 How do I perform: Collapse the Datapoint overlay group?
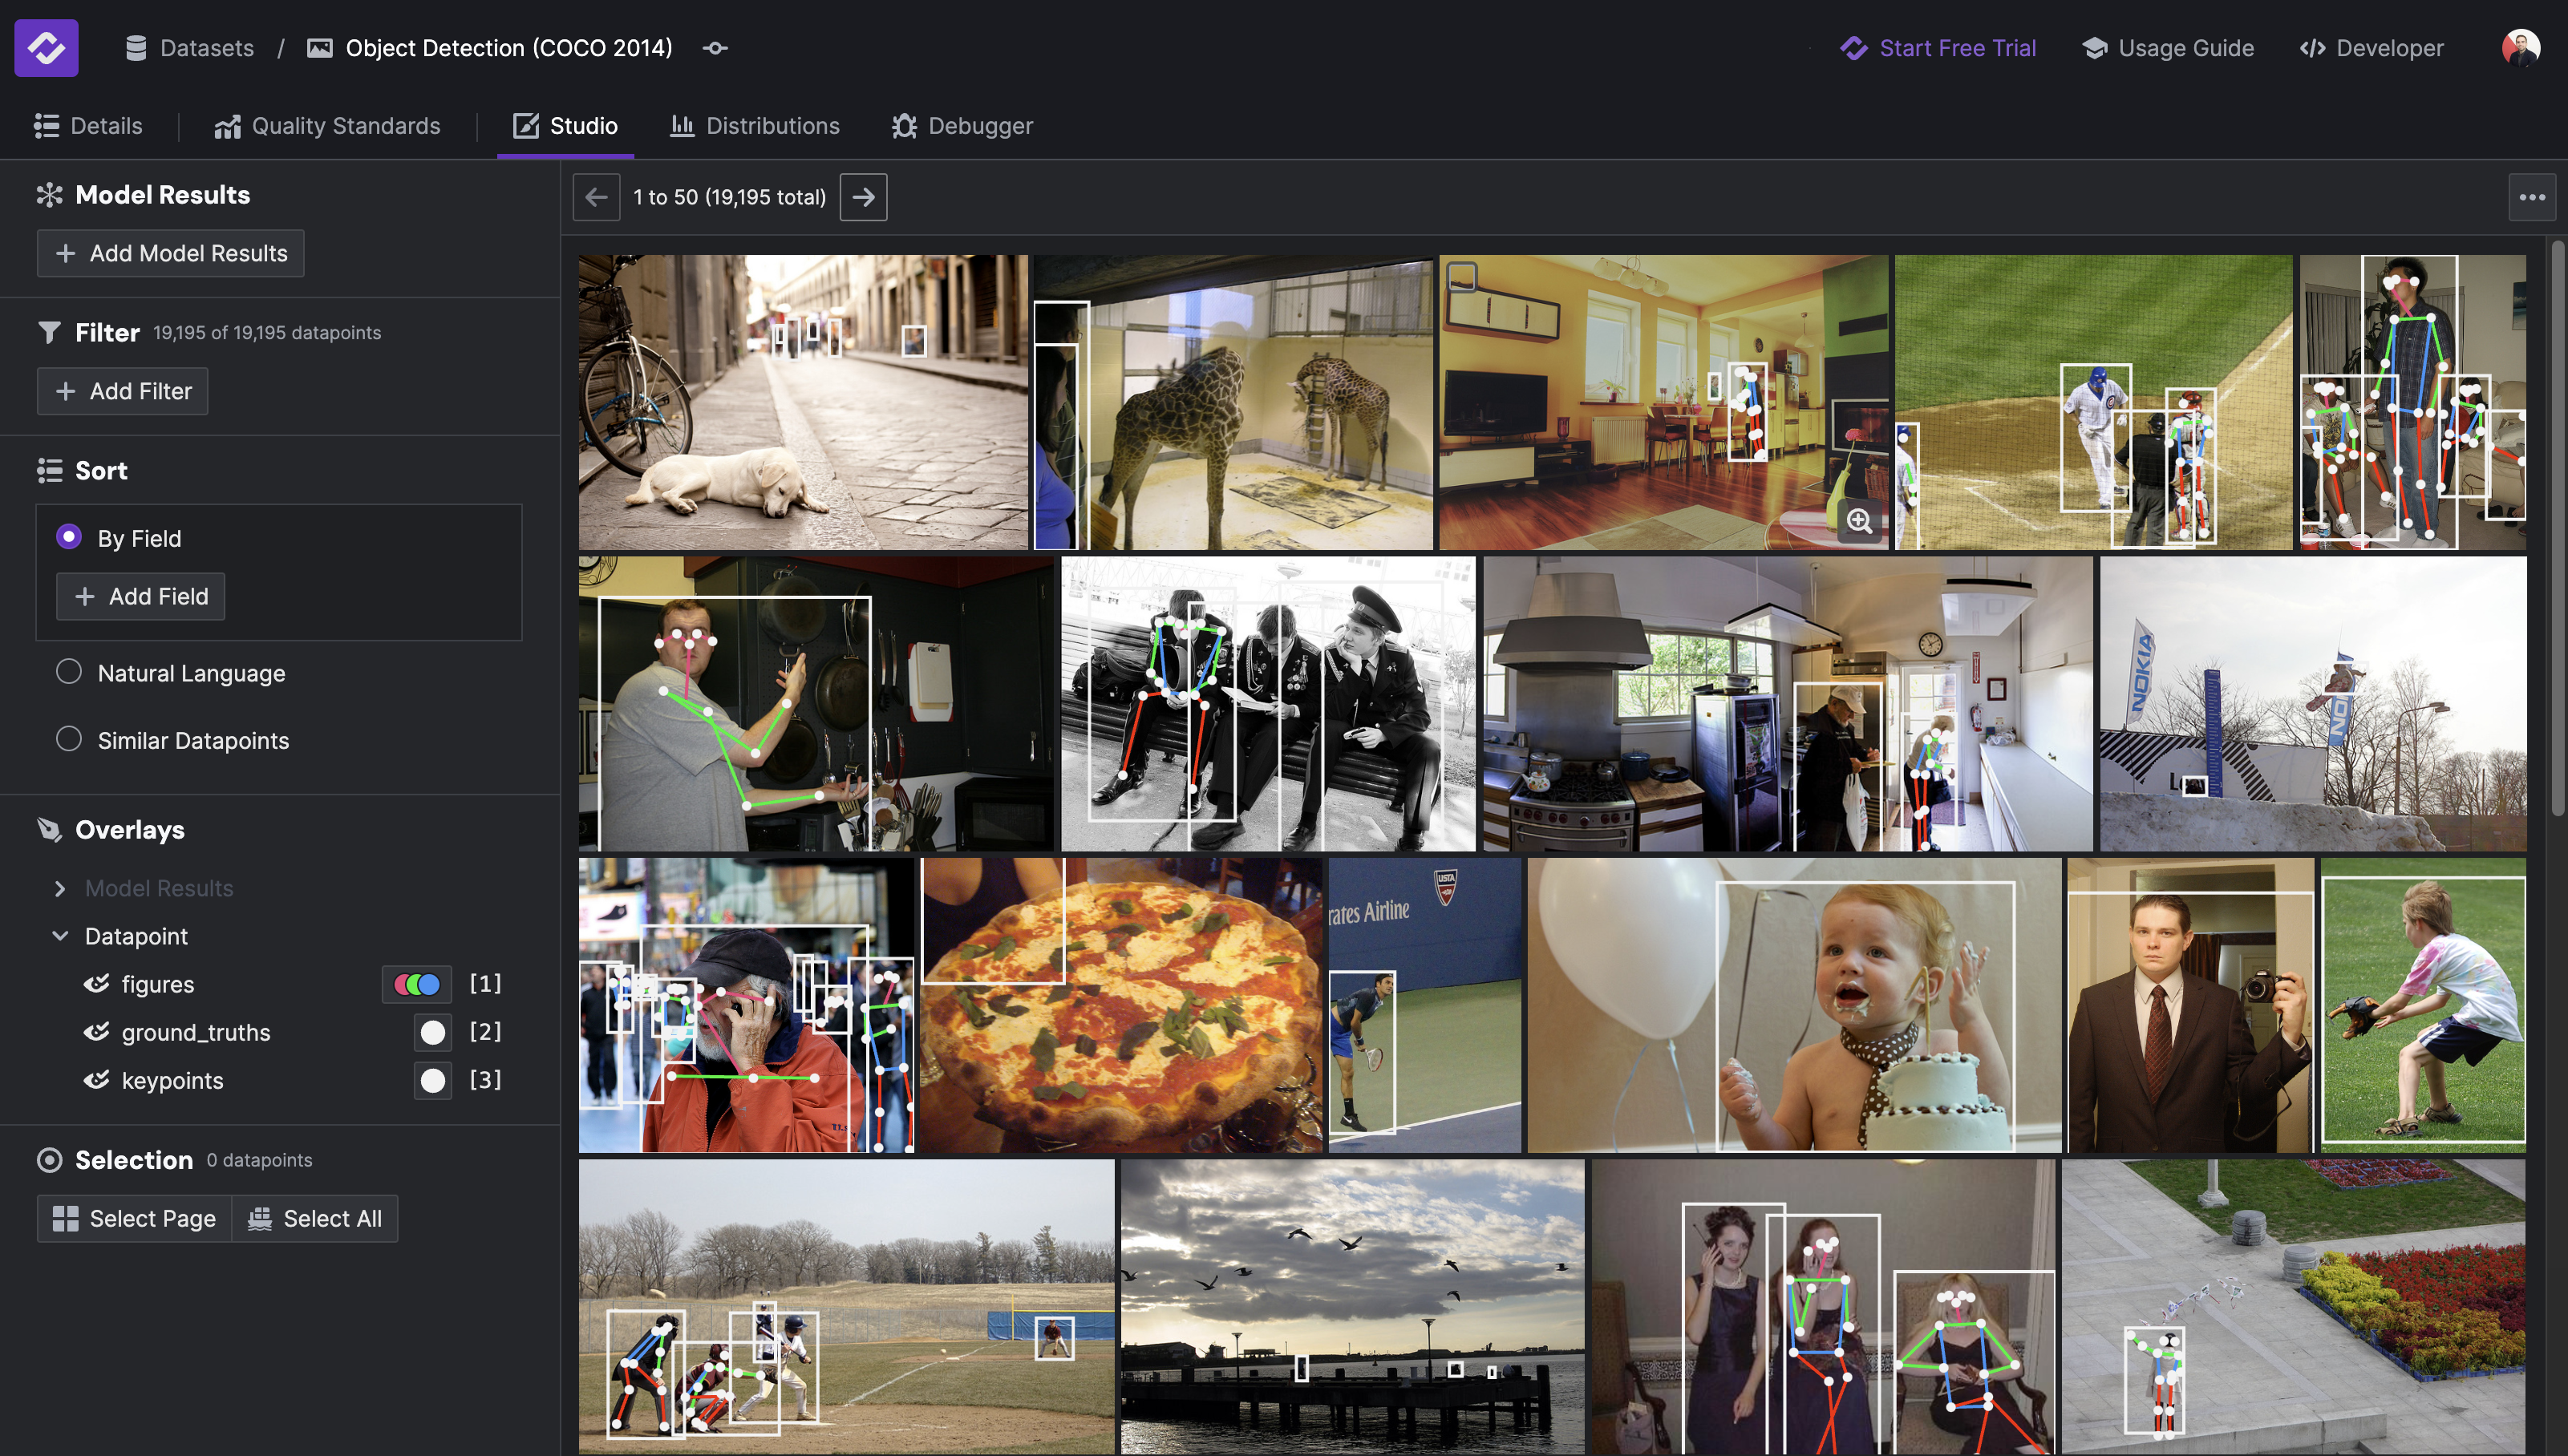pyautogui.click(x=60, y=936)
